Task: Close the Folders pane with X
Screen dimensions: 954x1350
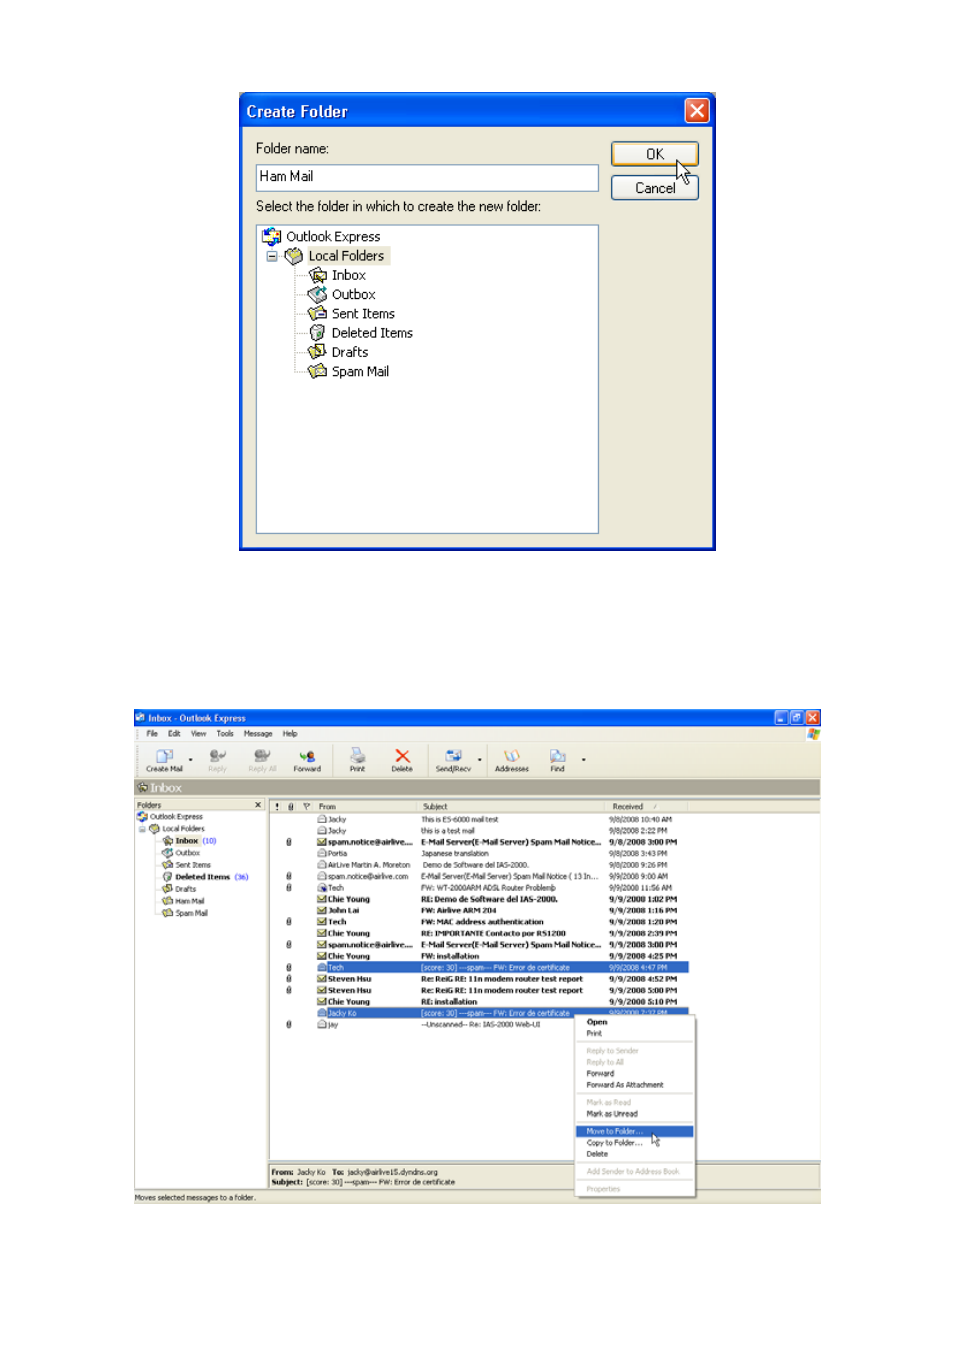Action: tap(258, 805)
